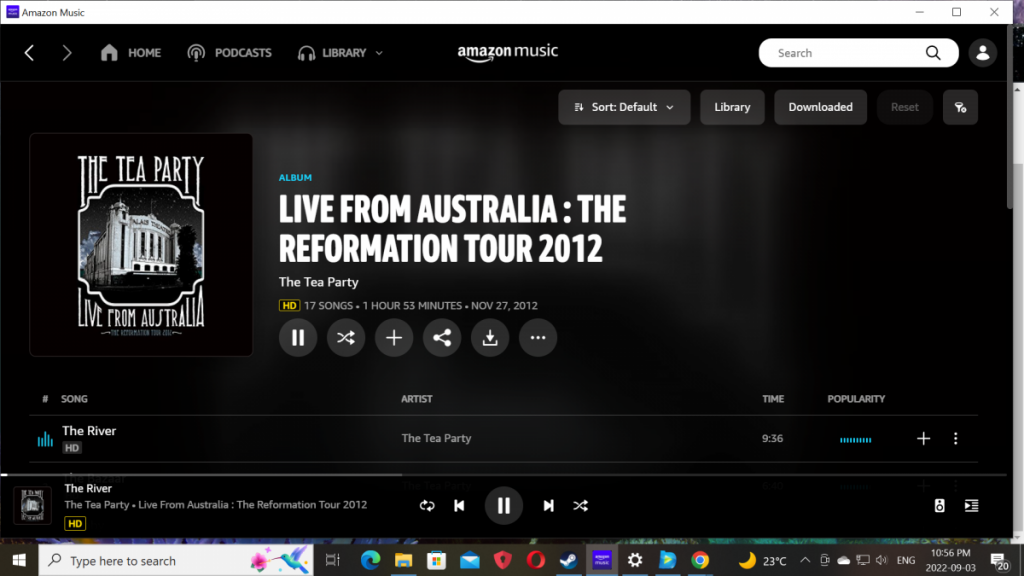Open the user profile menu
The image size is (1024, 576).
[982, 53]
